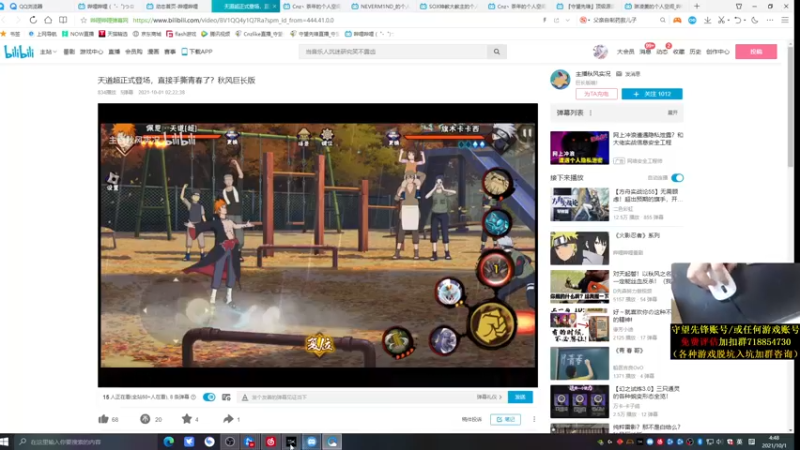Open the red NetEase Music taskbar icon

pos(270,442)
